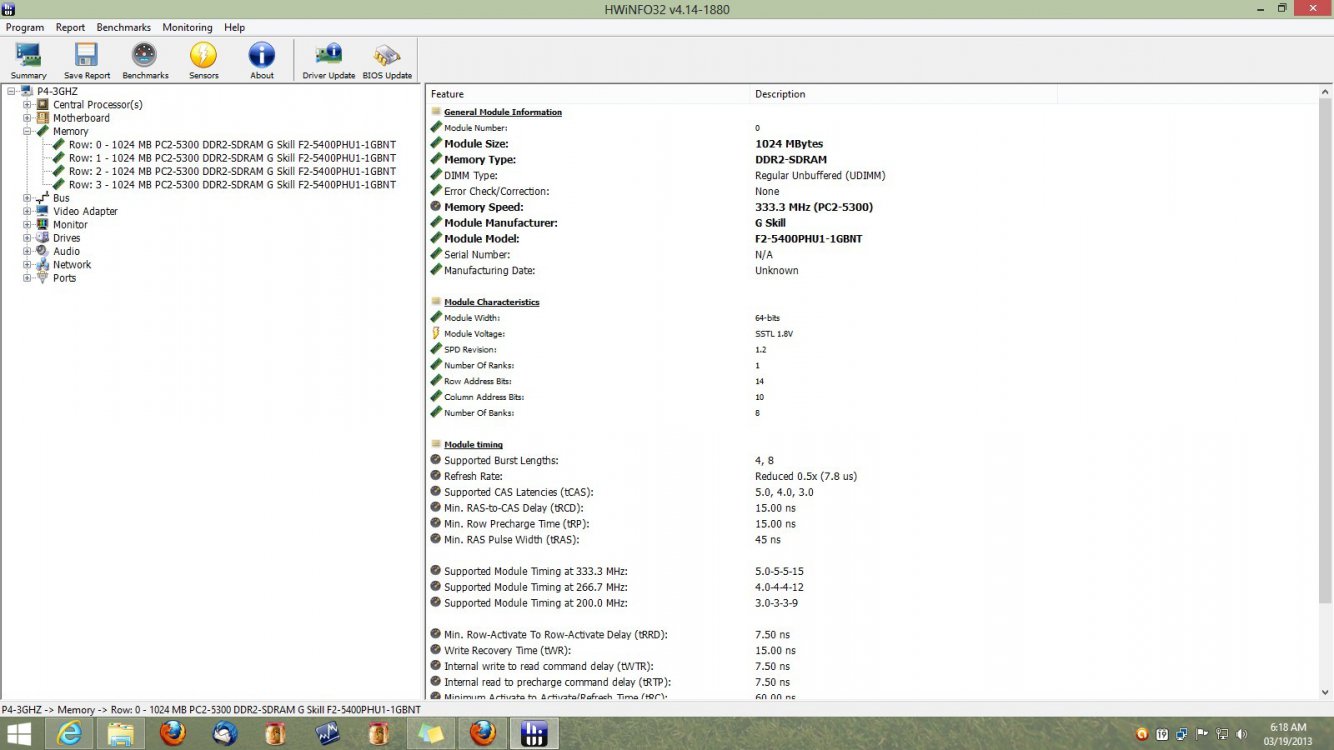Select Row: 3 memory module entry
This screenshot has height=750, width=1334.
tap(232, 185)
